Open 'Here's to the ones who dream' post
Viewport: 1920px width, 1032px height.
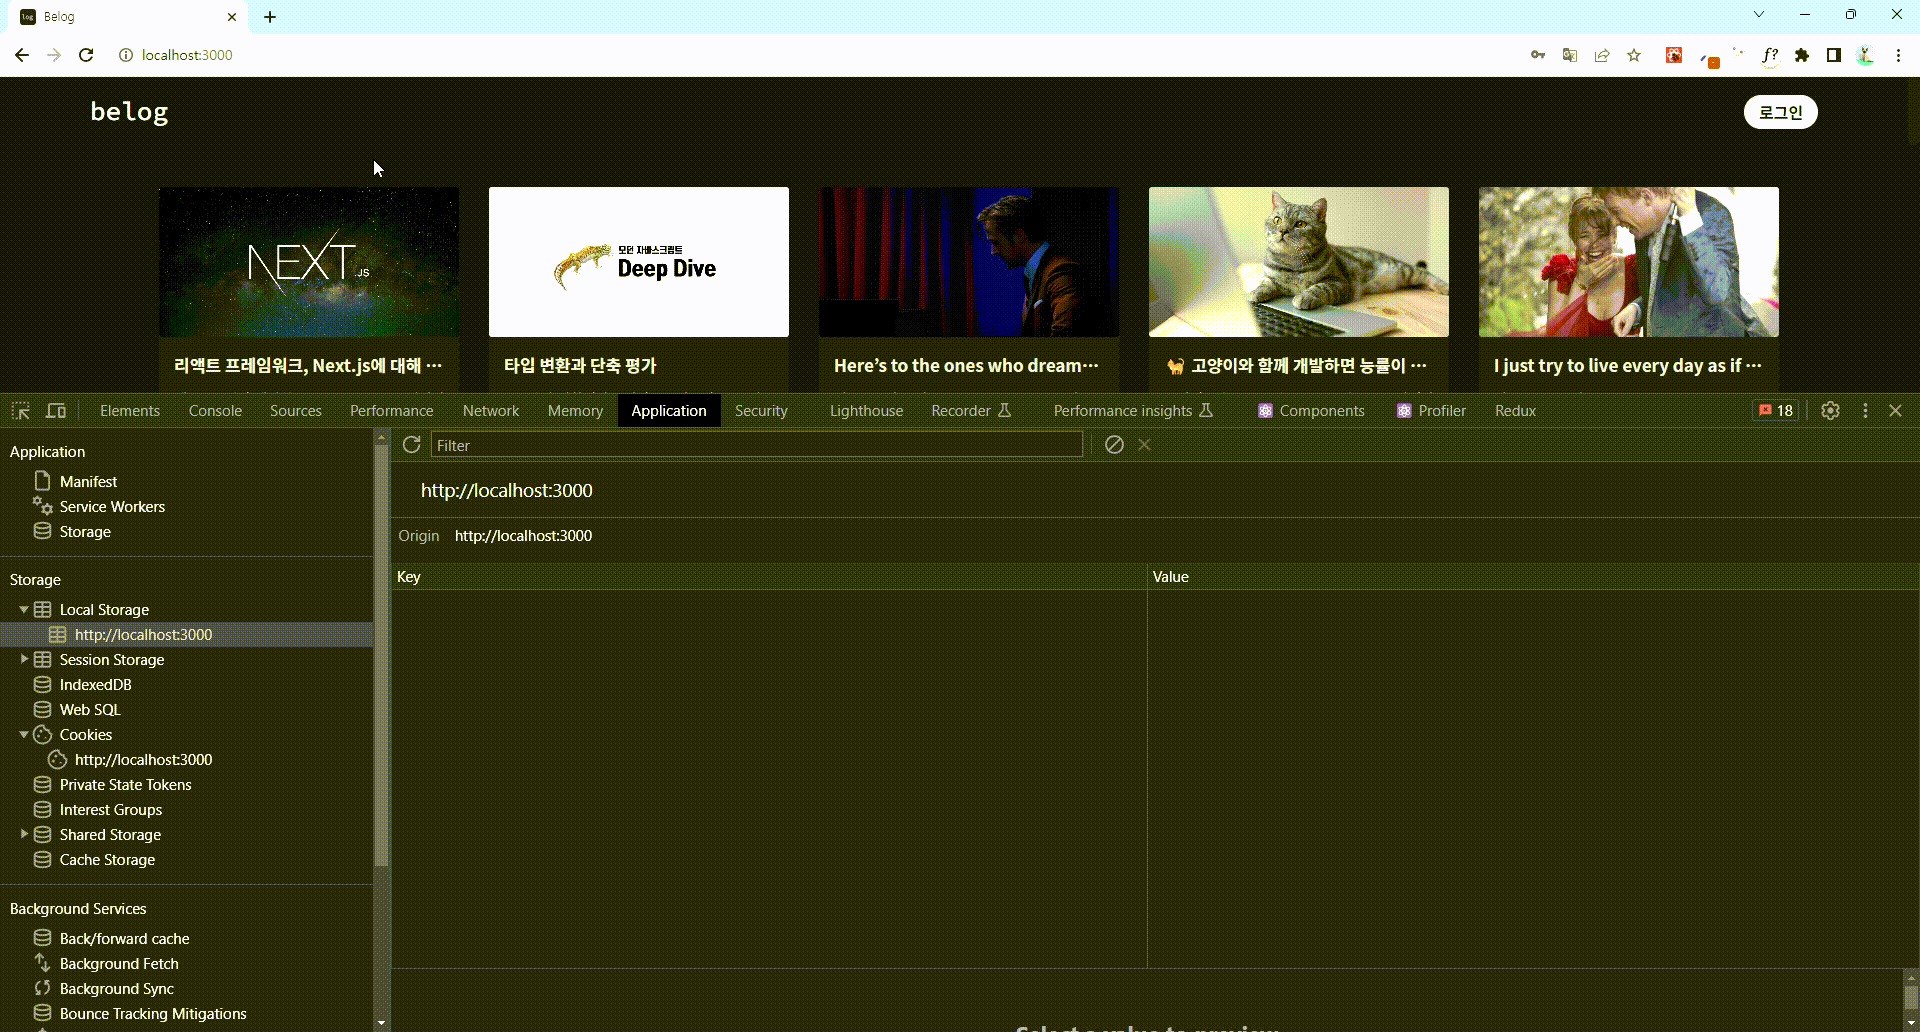[x=966, y=366]
